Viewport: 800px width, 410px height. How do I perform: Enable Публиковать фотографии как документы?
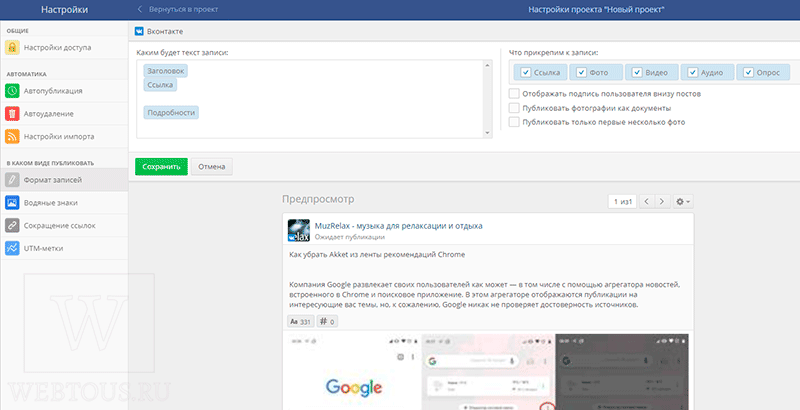pos(514,108)
